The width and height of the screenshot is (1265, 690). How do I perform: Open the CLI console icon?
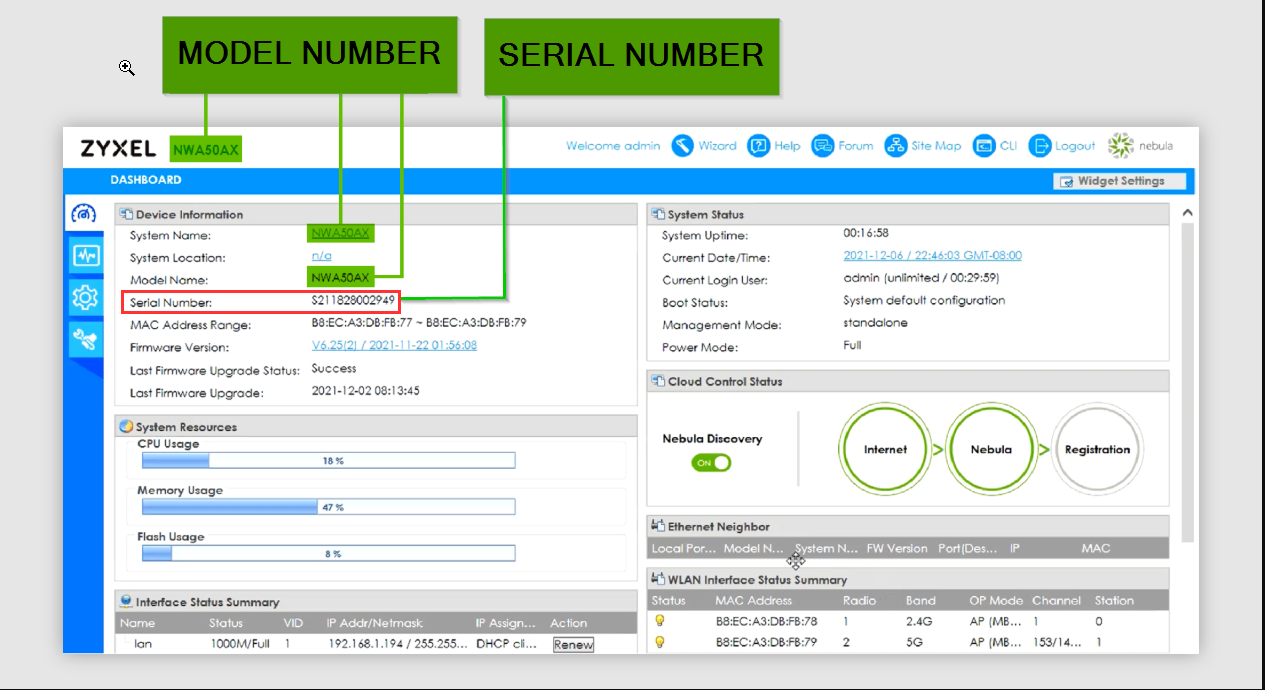point(984,146)
